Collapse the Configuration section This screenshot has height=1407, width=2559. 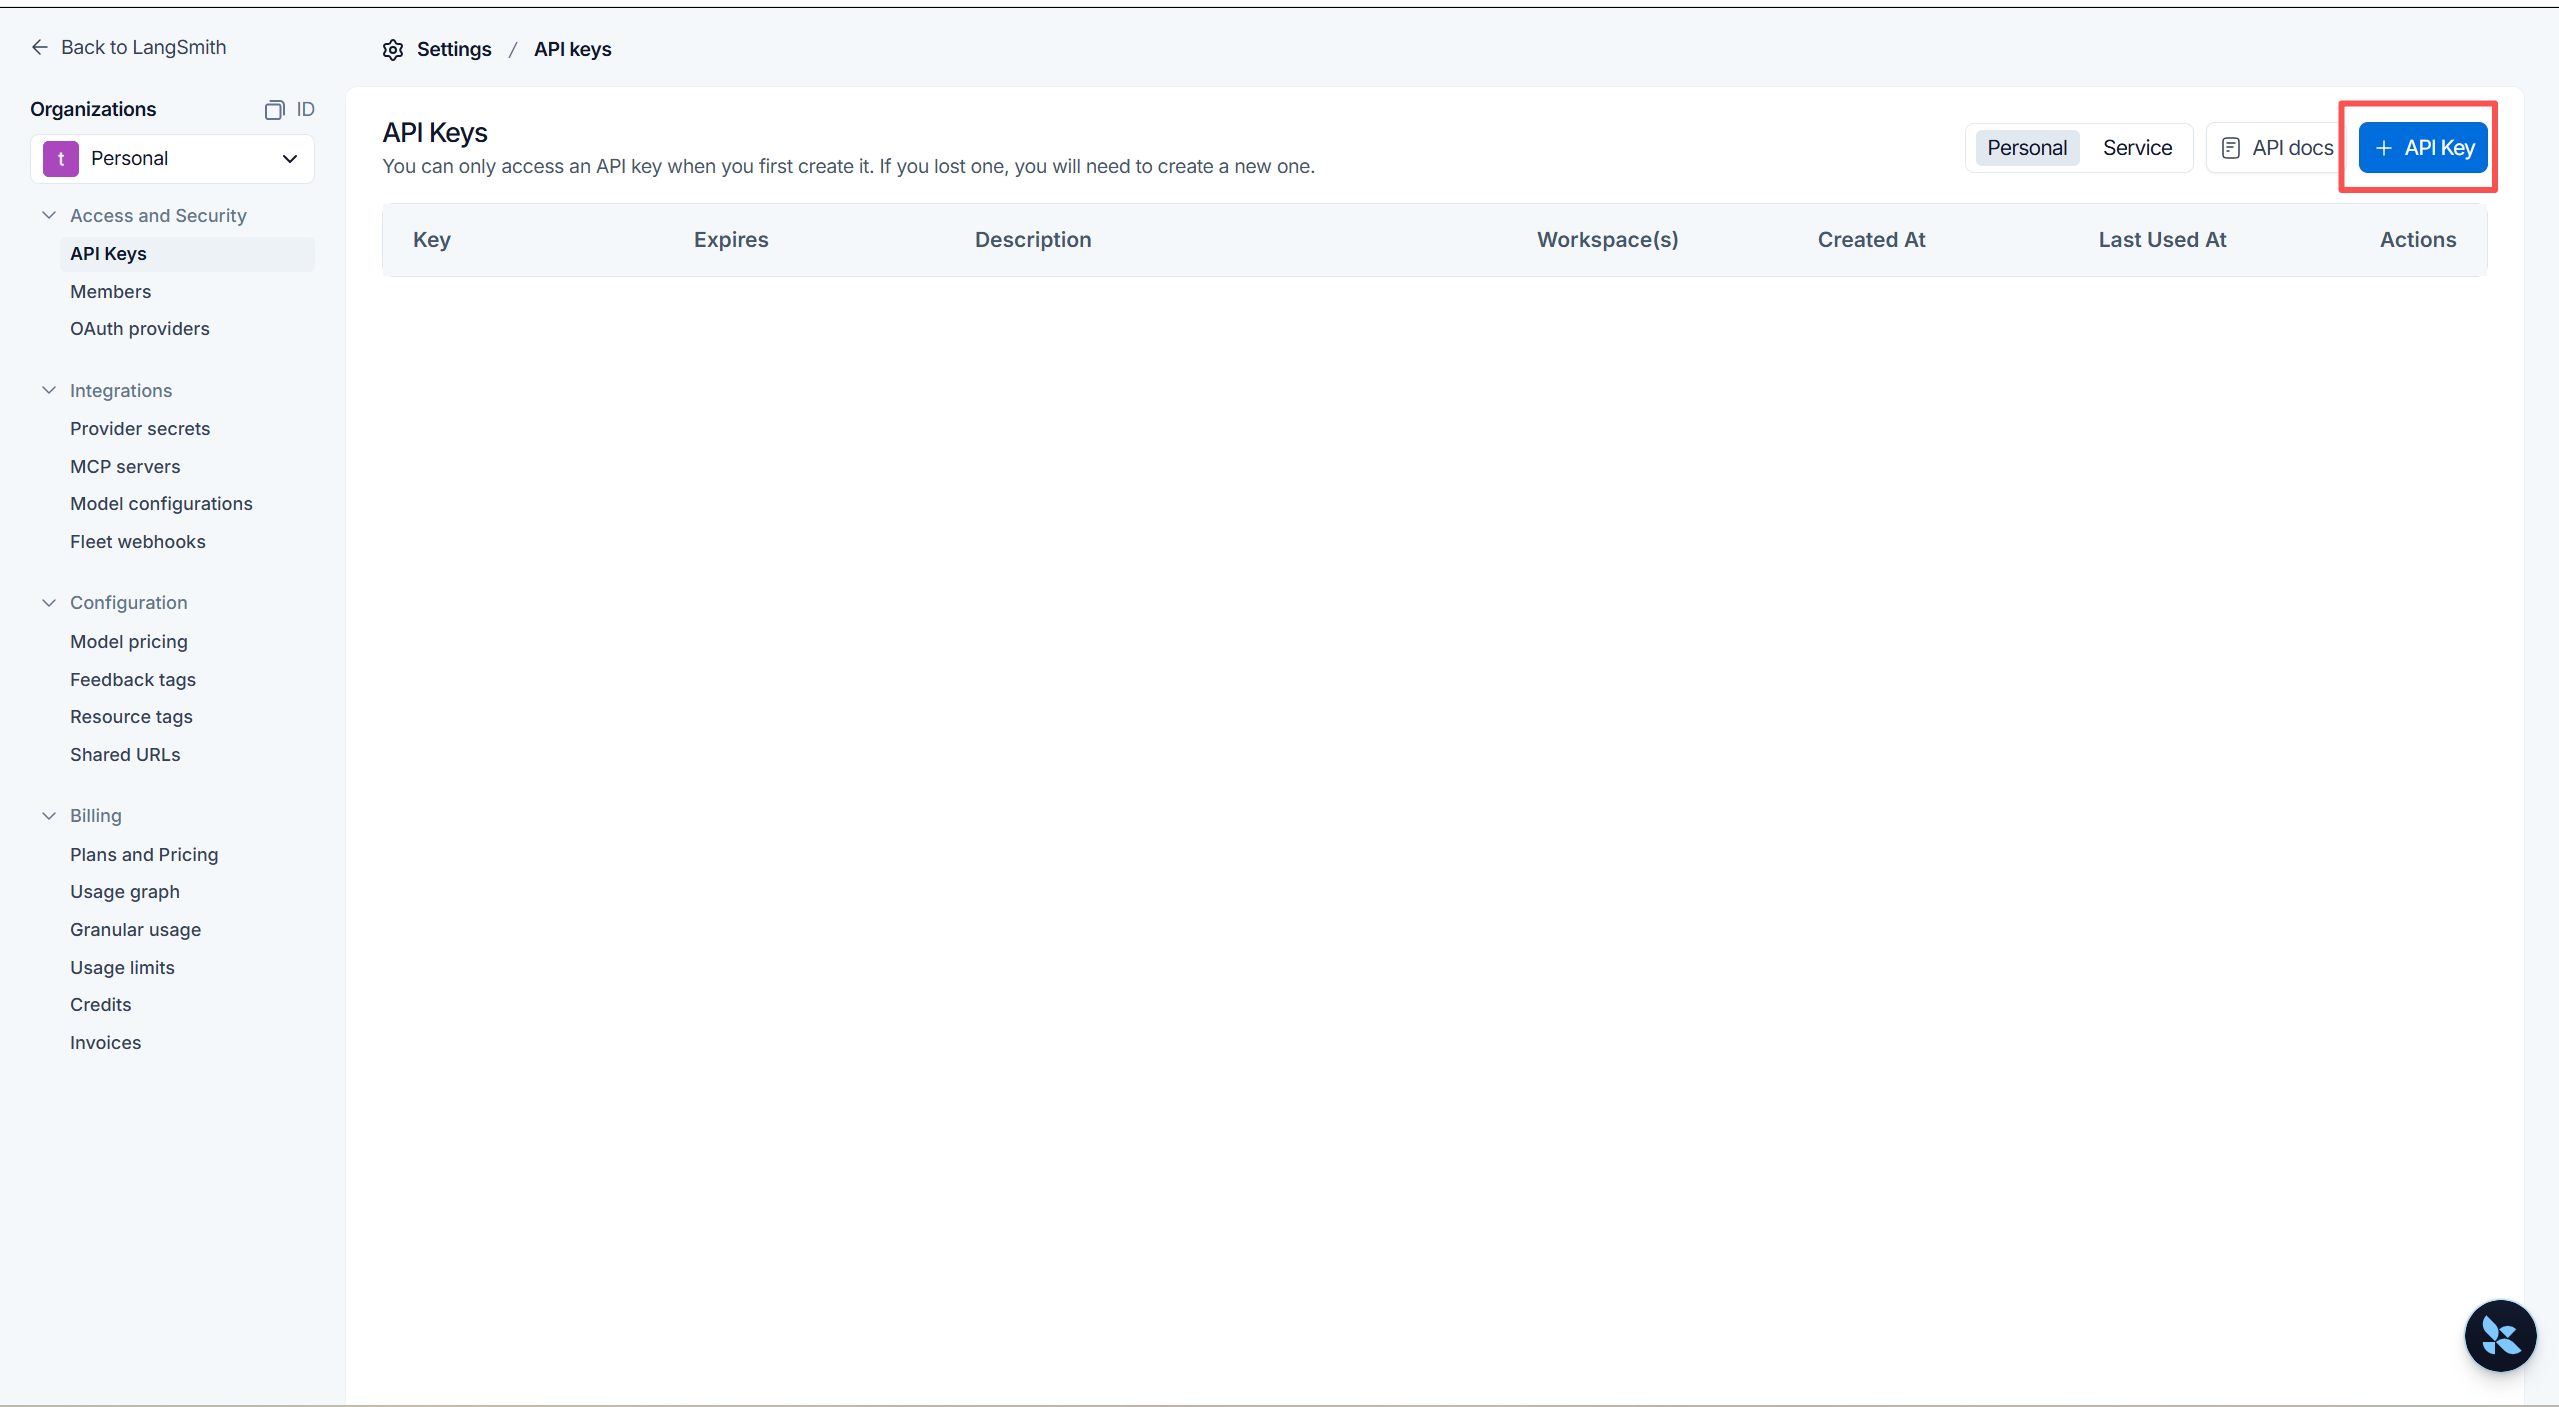49,603
